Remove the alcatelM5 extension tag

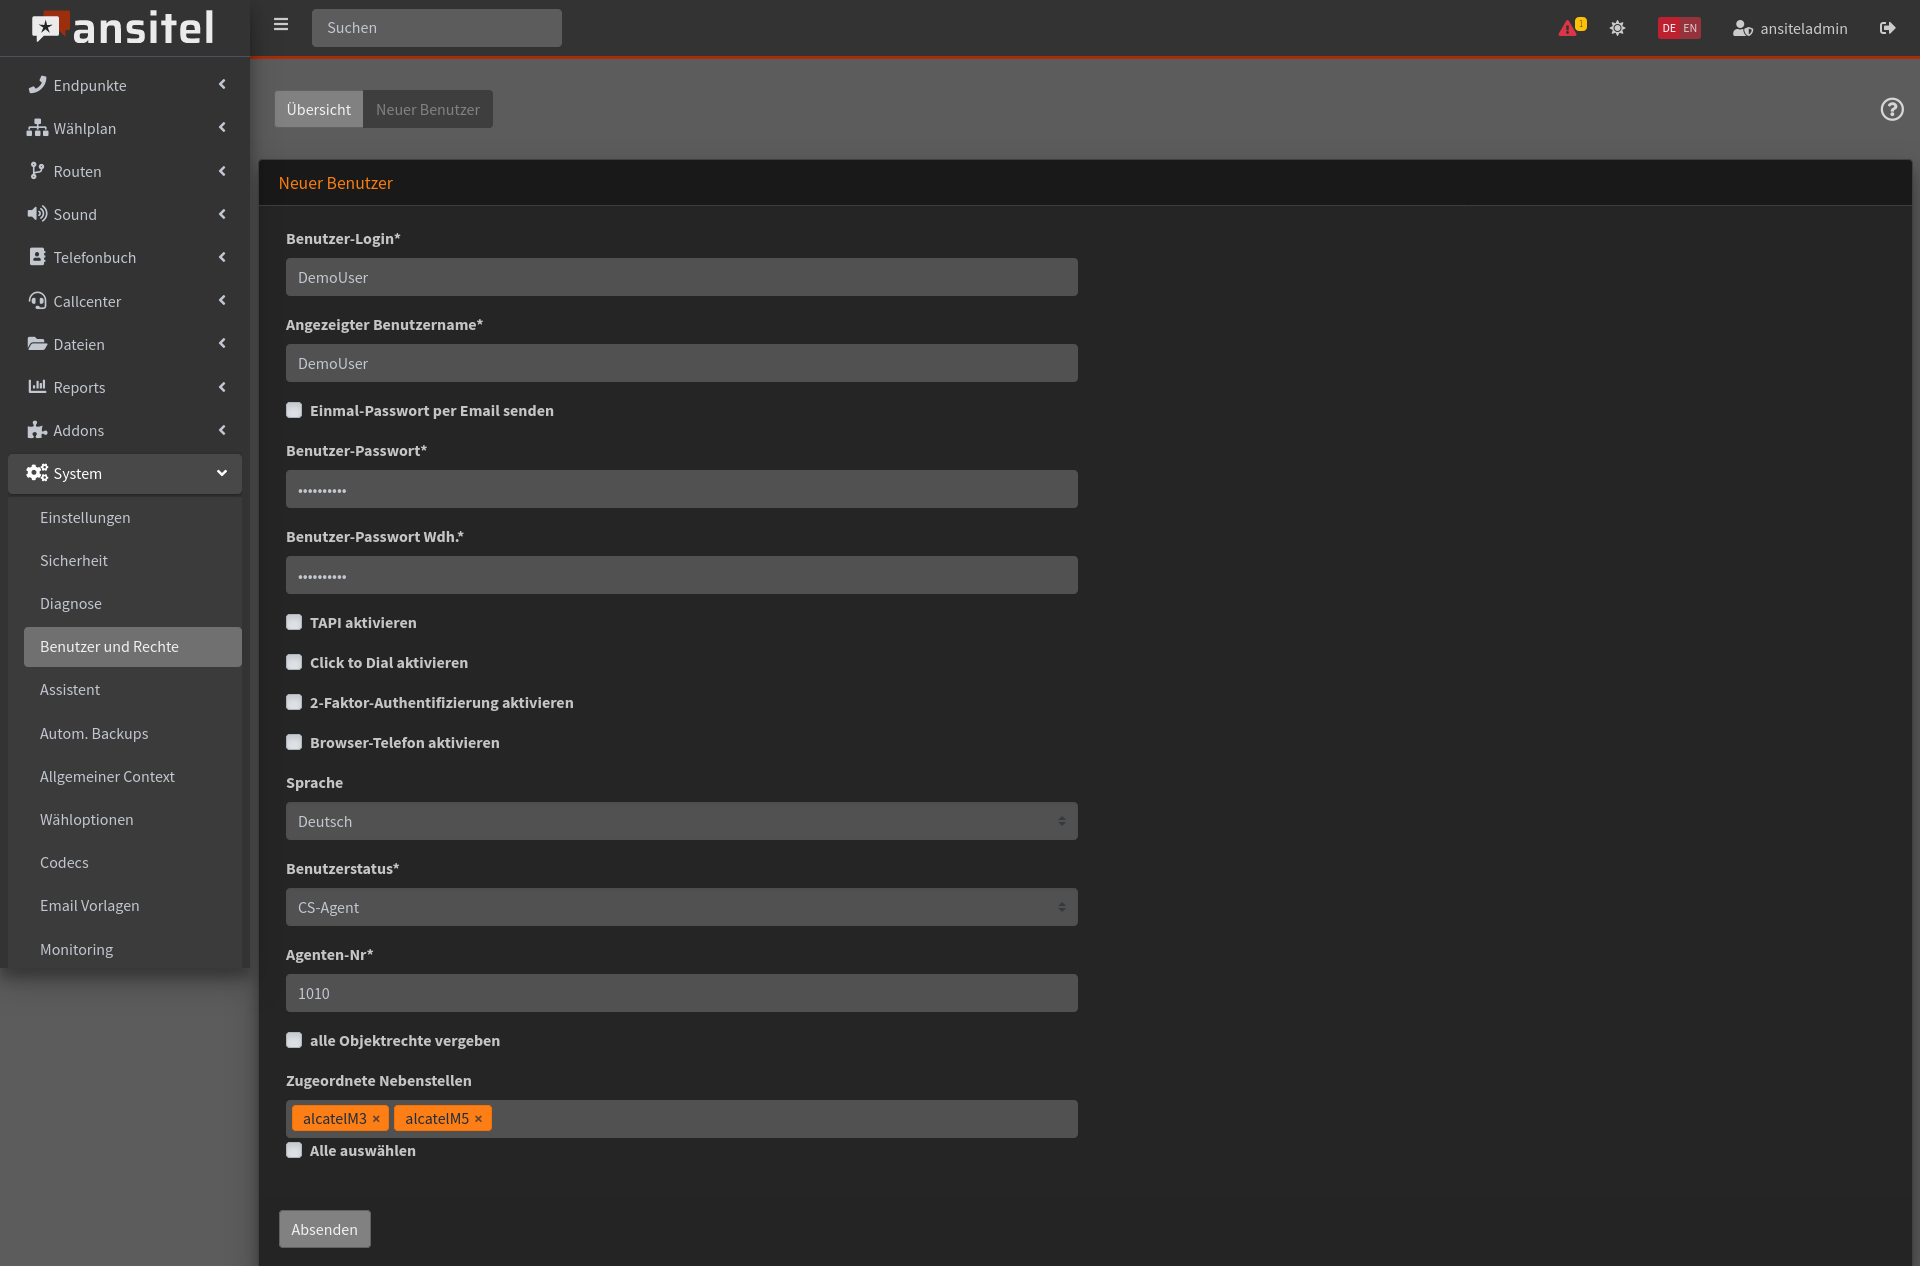pyautogui.click(x=478, y=1119)
